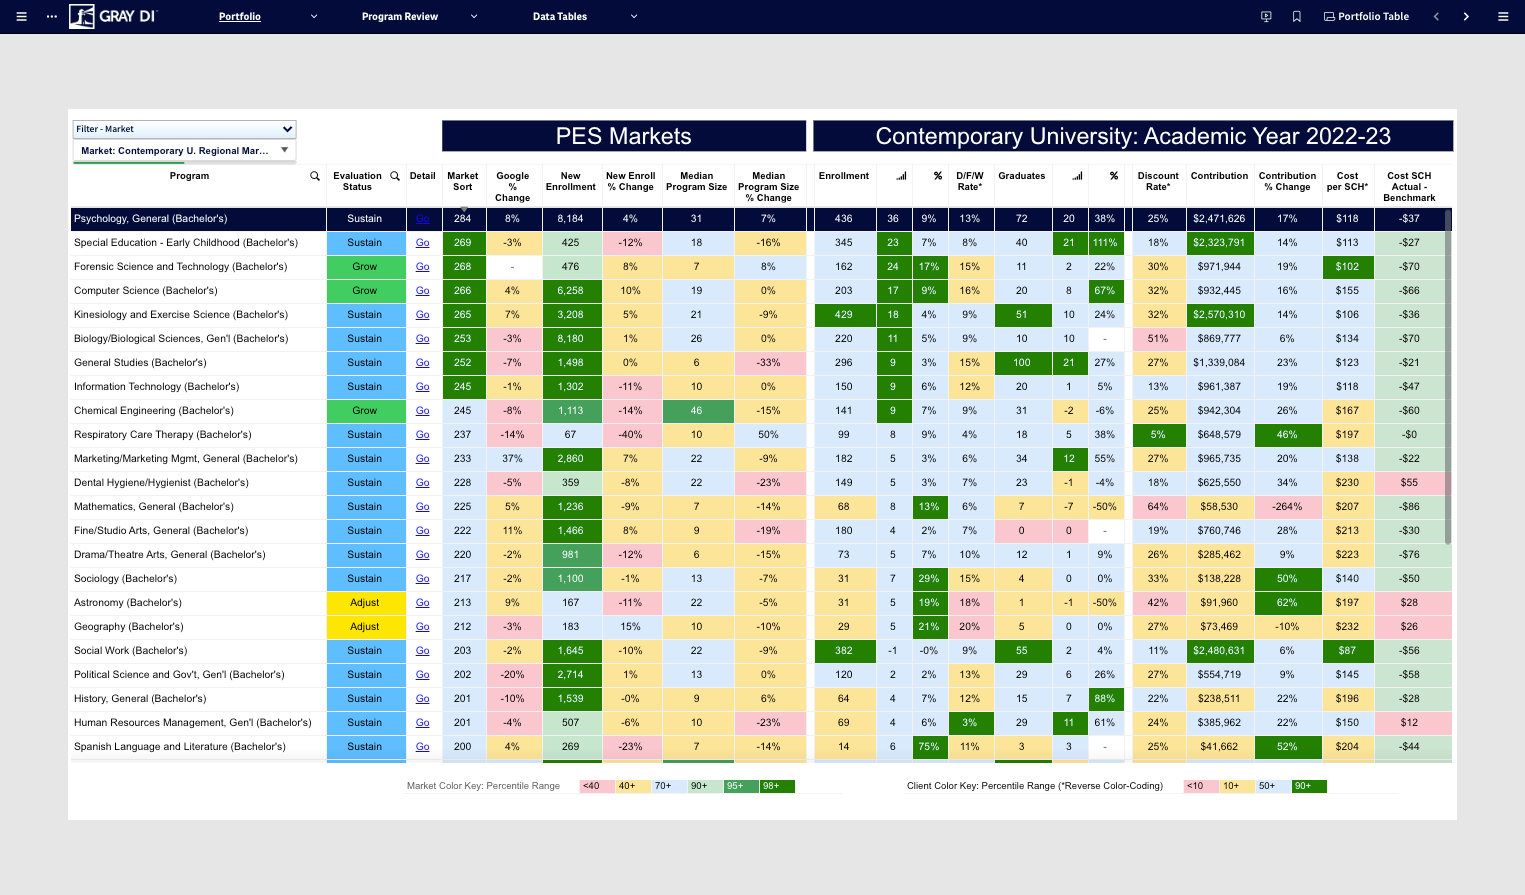Viewport: 1525px width, 895px height.
Task: Open the three-dot more options menu
Action: [x=51, y=17]
